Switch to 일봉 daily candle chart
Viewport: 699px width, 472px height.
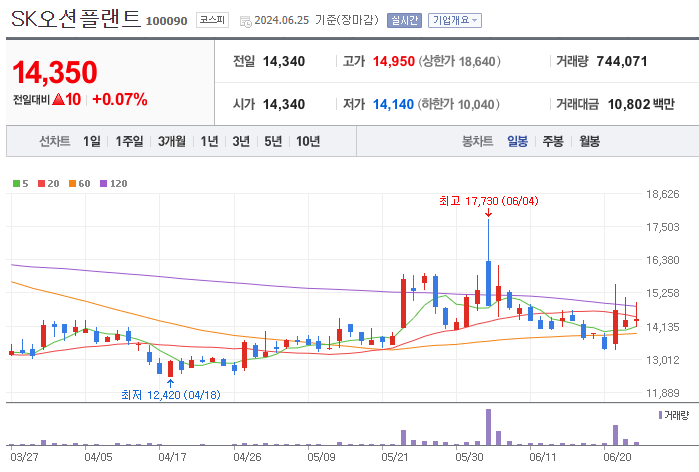518,141
